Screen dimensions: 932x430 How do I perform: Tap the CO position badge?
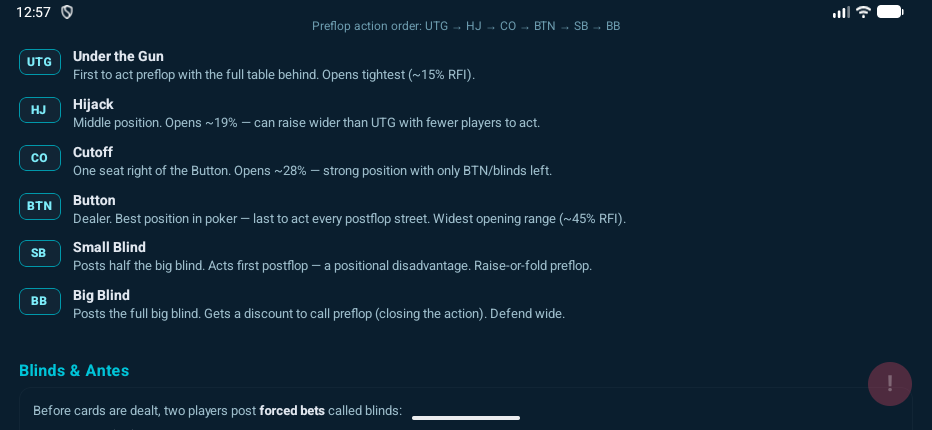39,158
